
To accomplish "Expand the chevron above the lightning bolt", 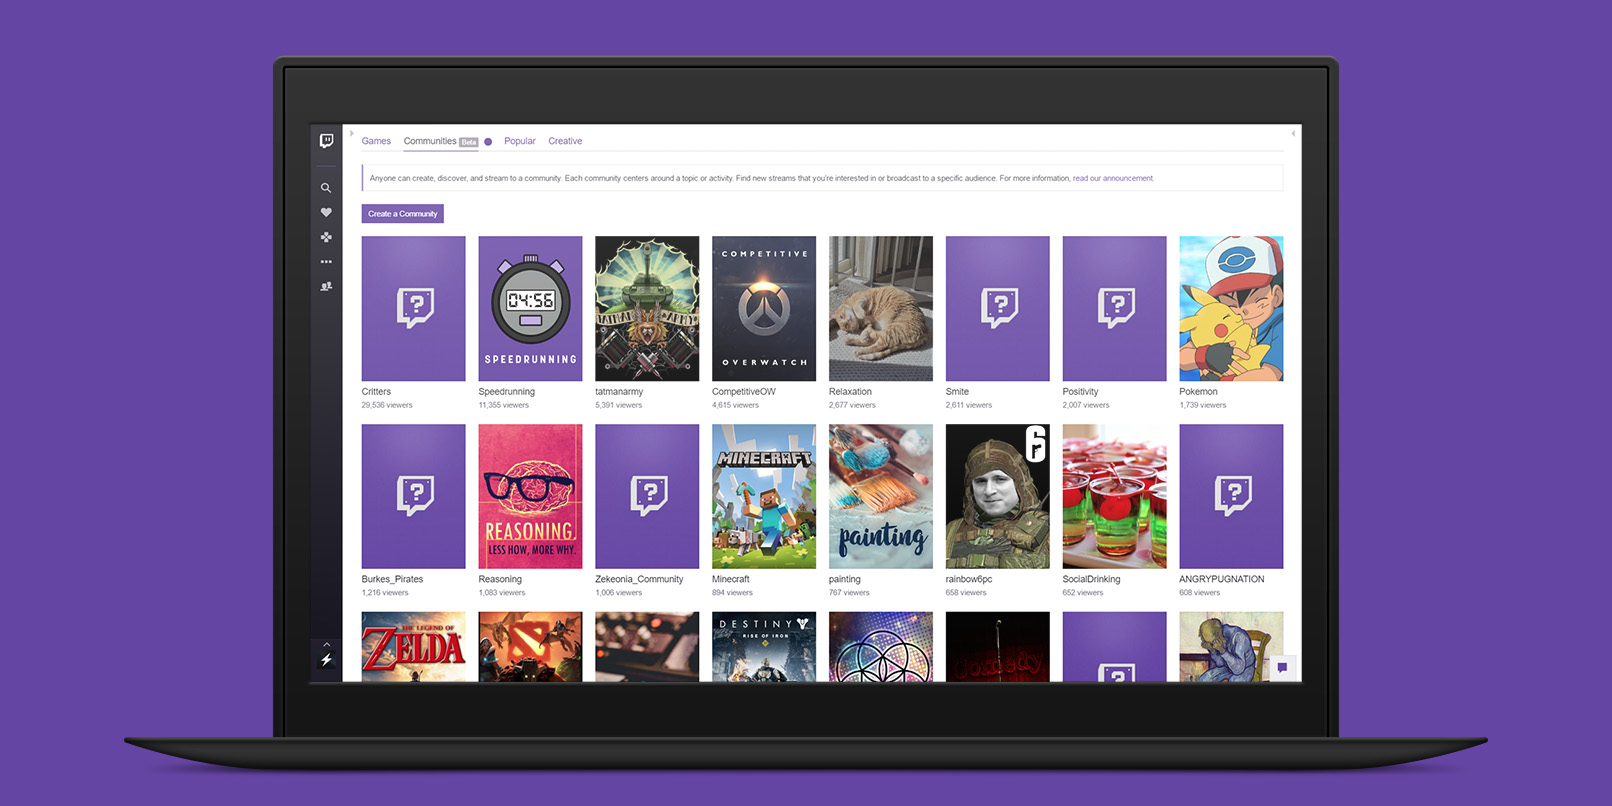I will [x=326, y=643].
